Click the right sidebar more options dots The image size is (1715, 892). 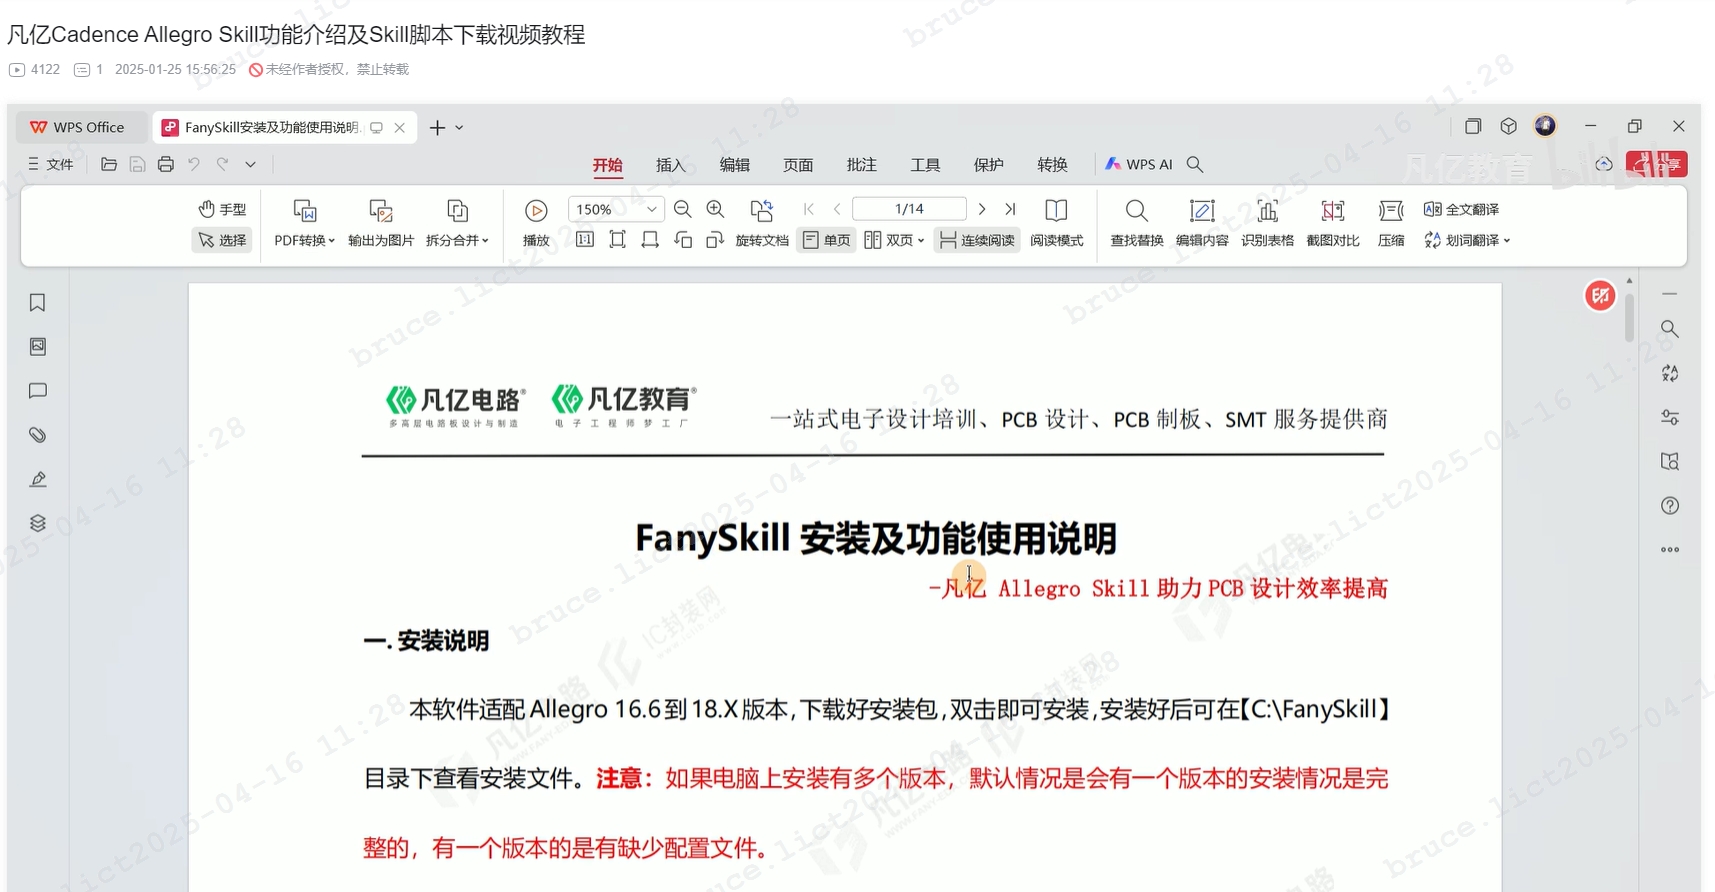click(x=1669, y=550)
